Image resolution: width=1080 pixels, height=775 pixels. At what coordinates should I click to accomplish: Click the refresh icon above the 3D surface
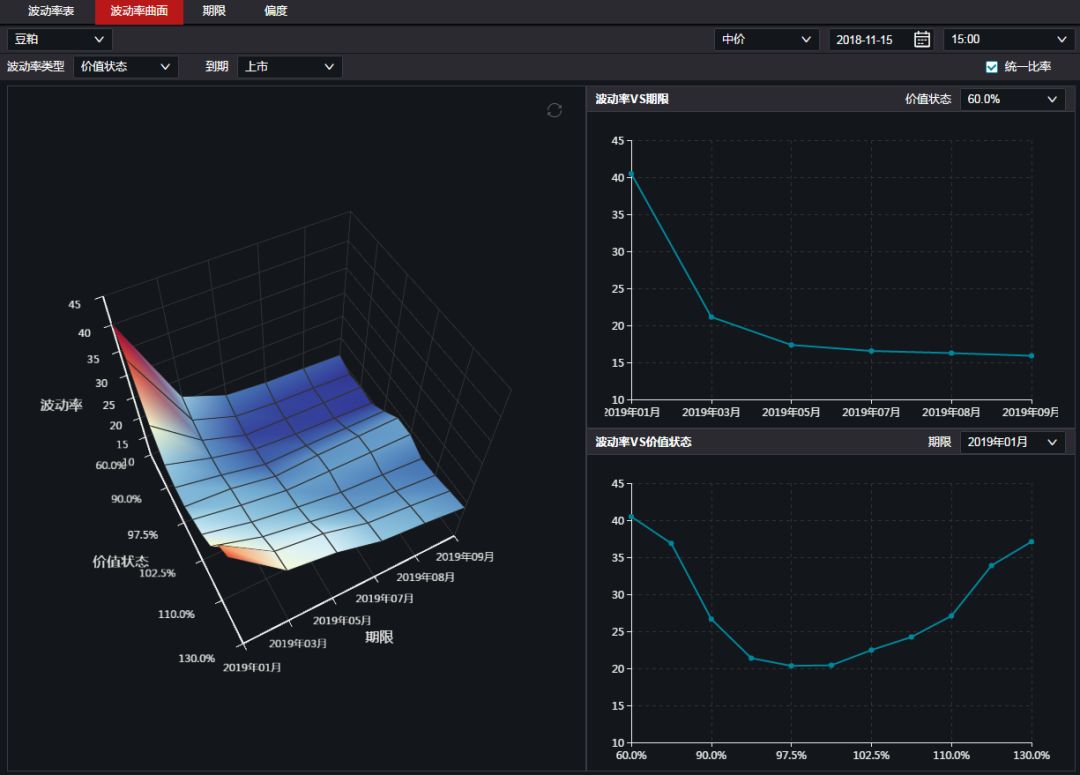click(554, 110)
